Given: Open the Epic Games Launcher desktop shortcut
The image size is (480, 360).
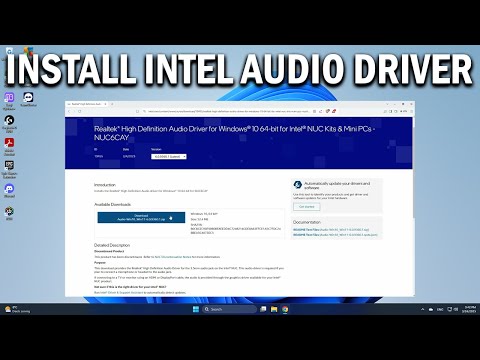Looking at the screenshot, I should click(9, 169).
